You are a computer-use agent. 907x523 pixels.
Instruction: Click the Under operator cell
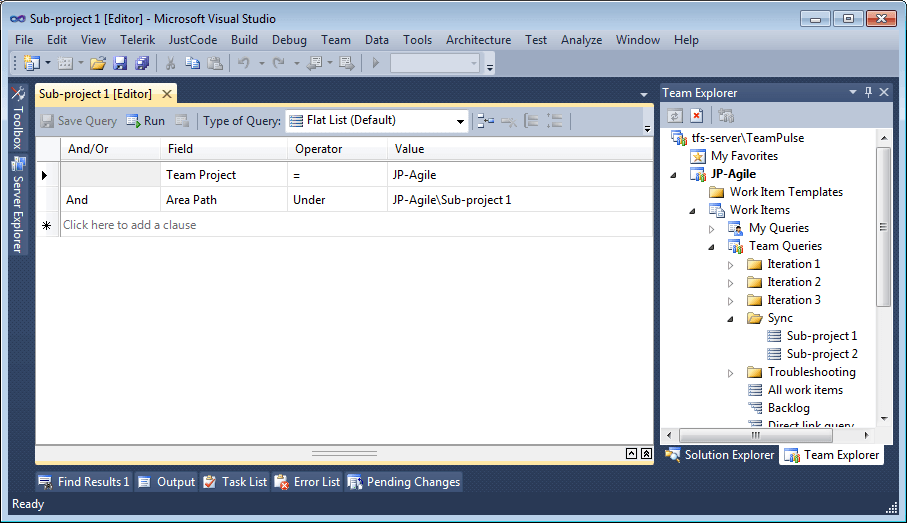337,200
